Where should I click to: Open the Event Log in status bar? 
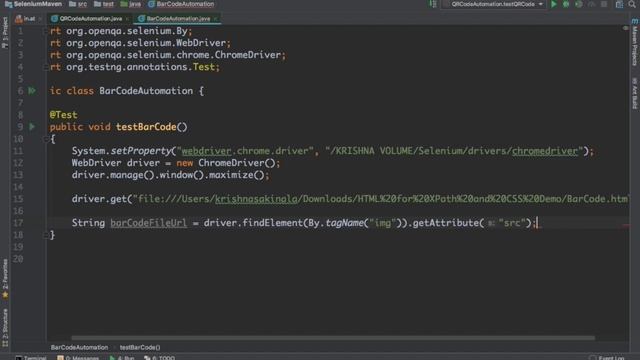click(x=607, y=358)
